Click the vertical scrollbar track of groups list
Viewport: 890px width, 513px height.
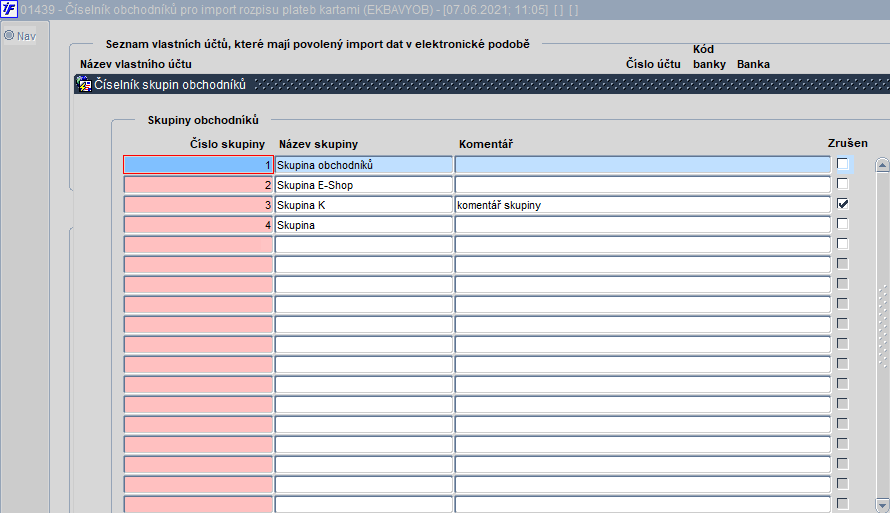click(882, 335)
